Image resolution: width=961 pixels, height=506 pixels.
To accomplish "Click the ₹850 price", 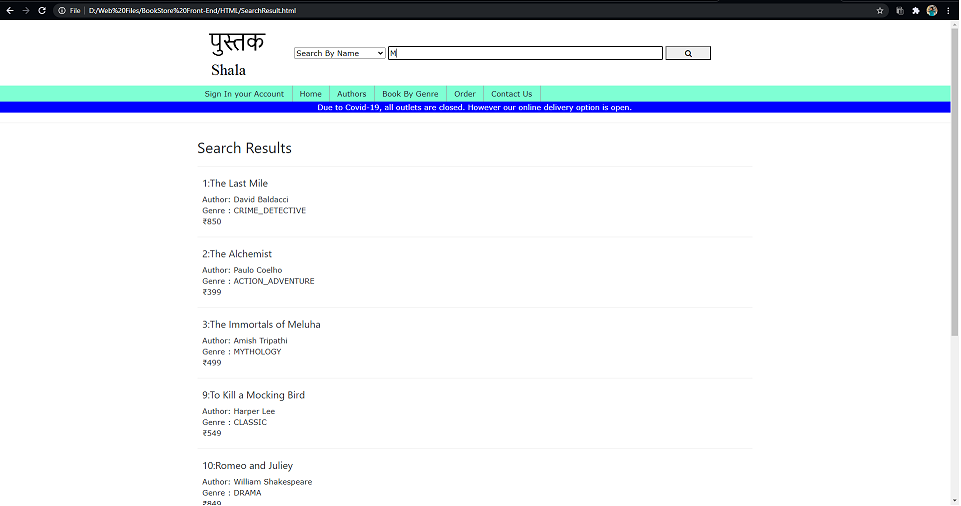I will coord(211,221).
